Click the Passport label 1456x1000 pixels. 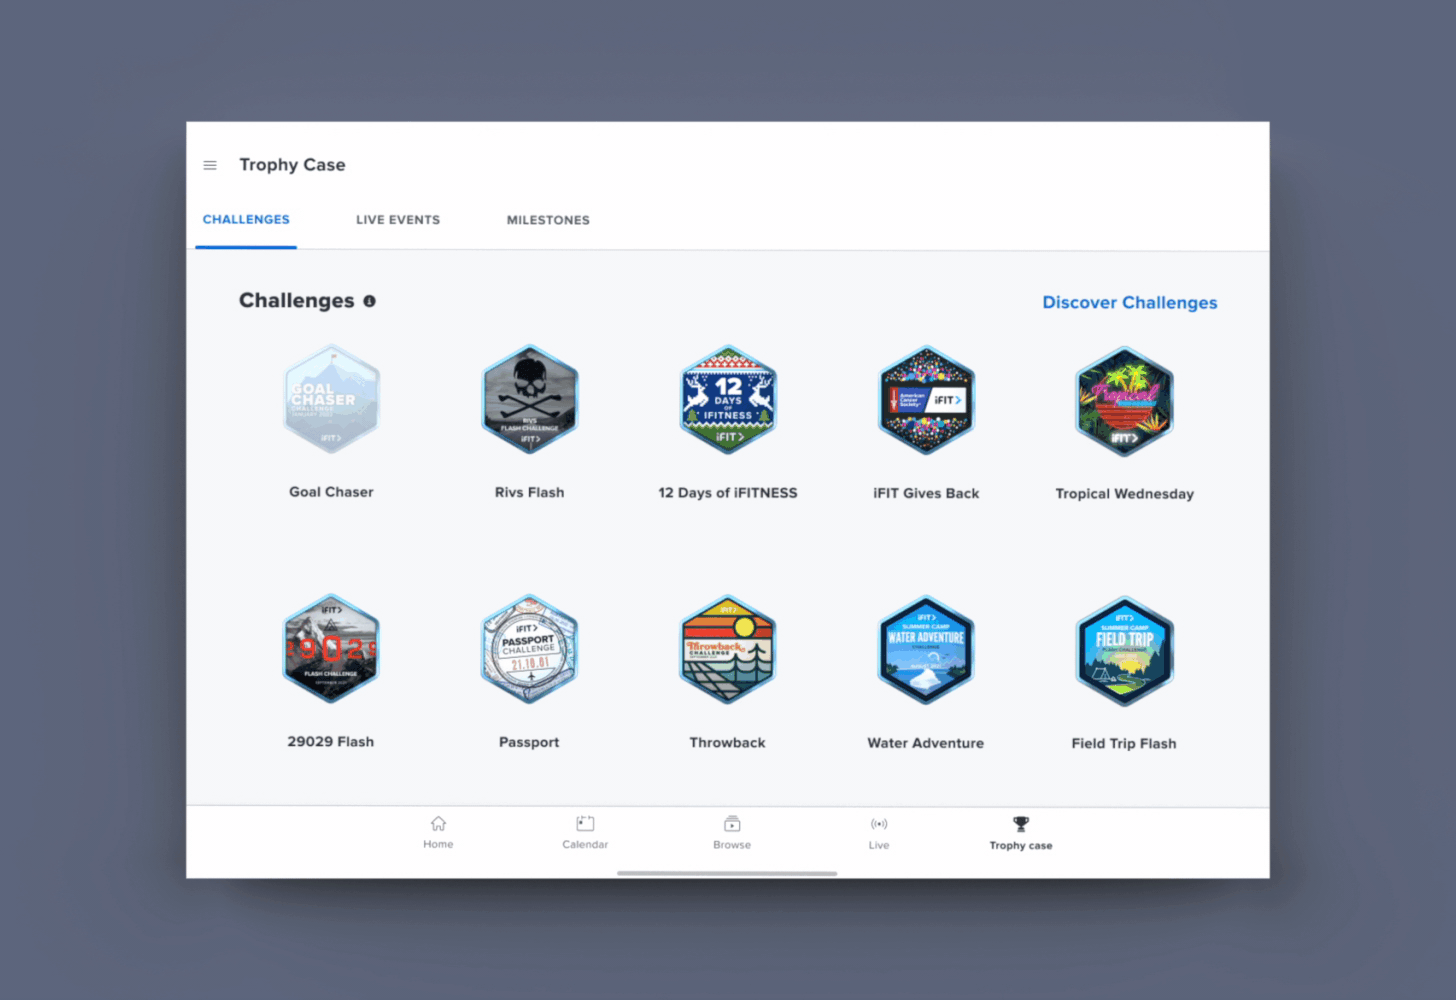coord(529,742)
